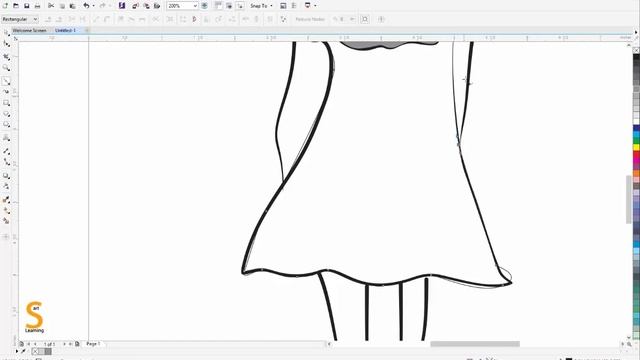The width and height of the screenshot is (640, 360).
Task: Select the Parallel Dimension tool
Action: 6,151
